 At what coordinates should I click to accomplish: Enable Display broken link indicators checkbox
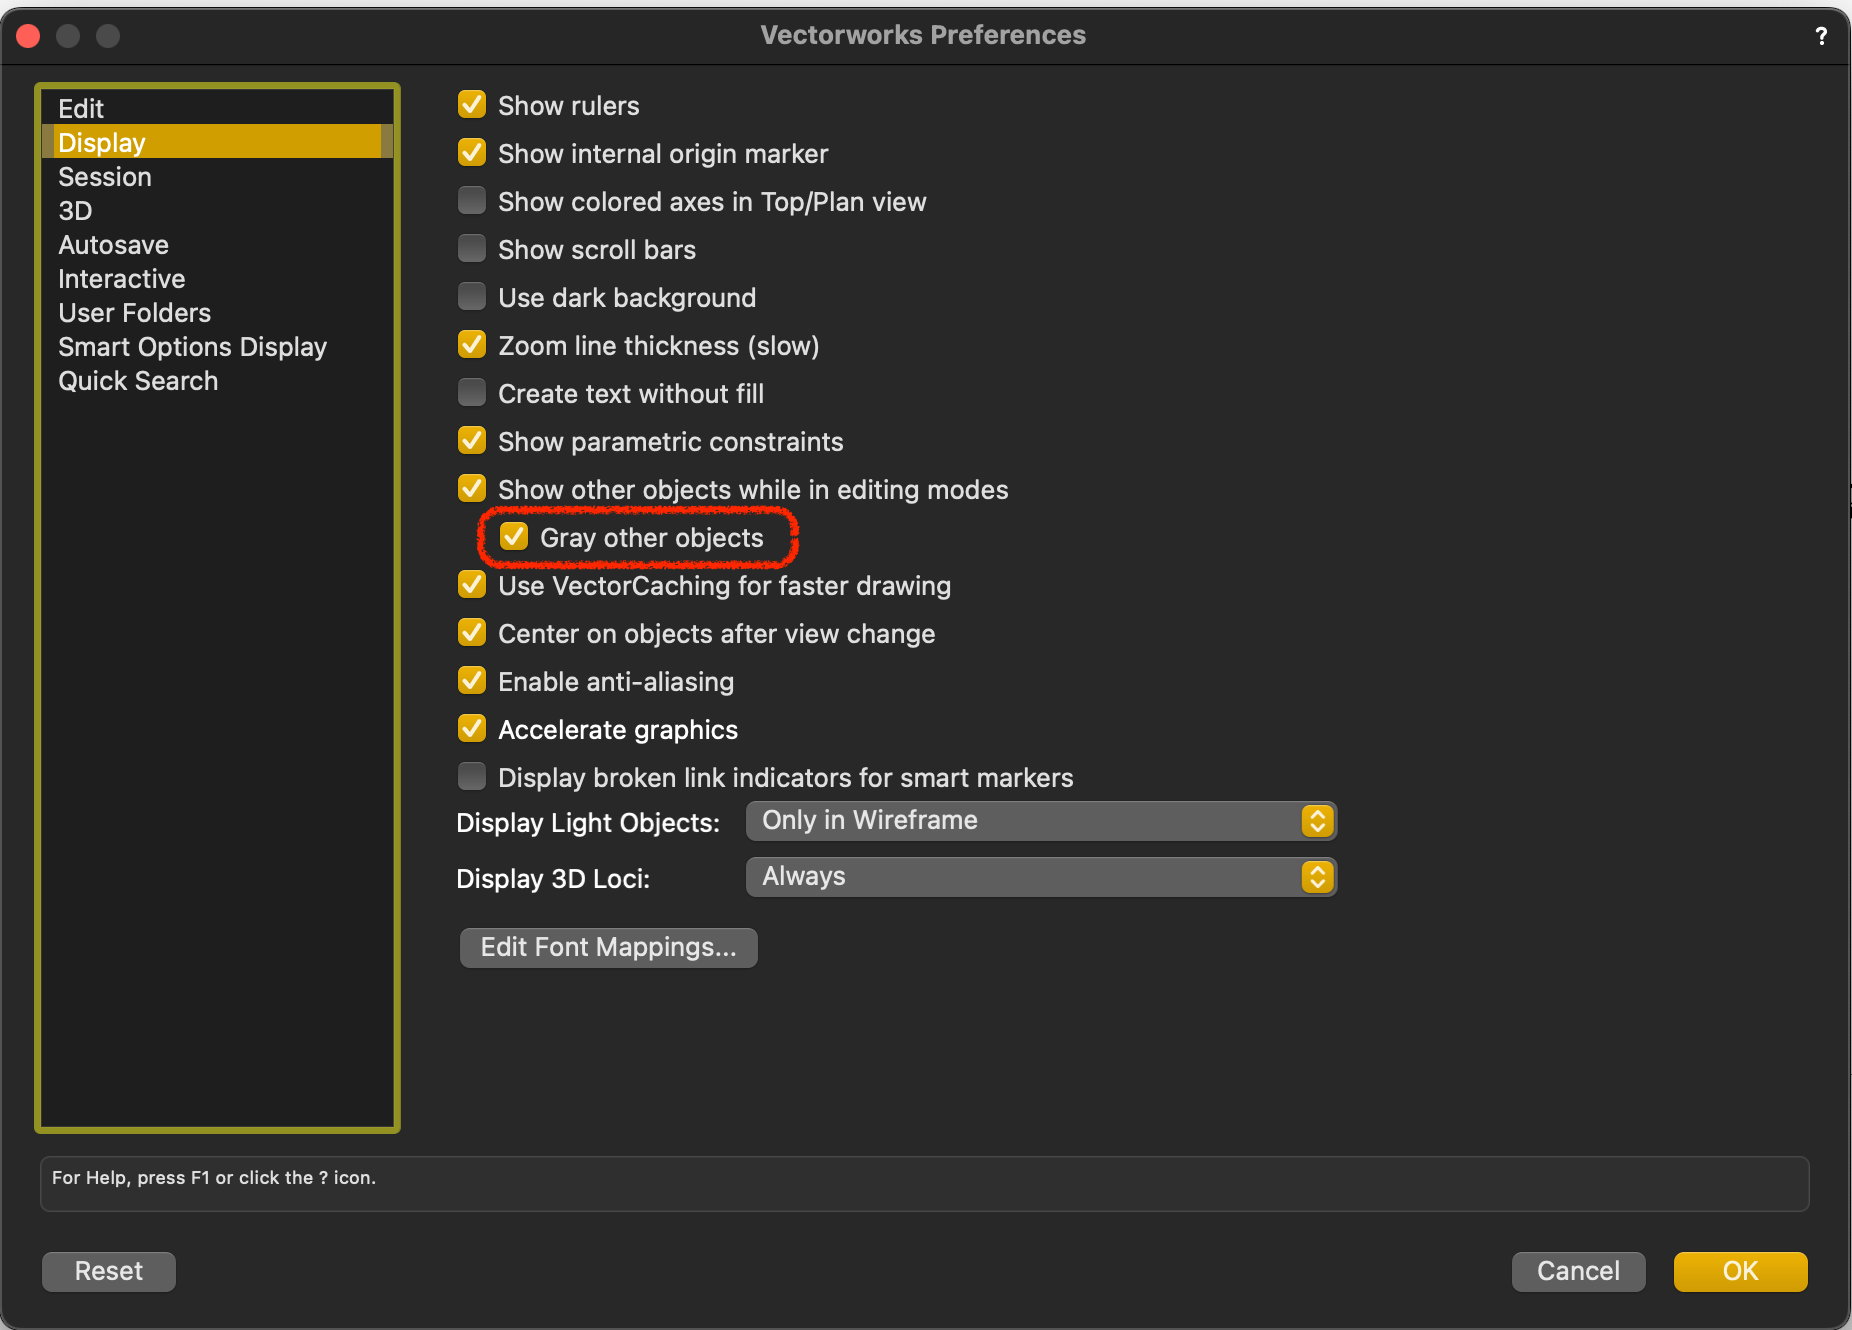(472, 777)
